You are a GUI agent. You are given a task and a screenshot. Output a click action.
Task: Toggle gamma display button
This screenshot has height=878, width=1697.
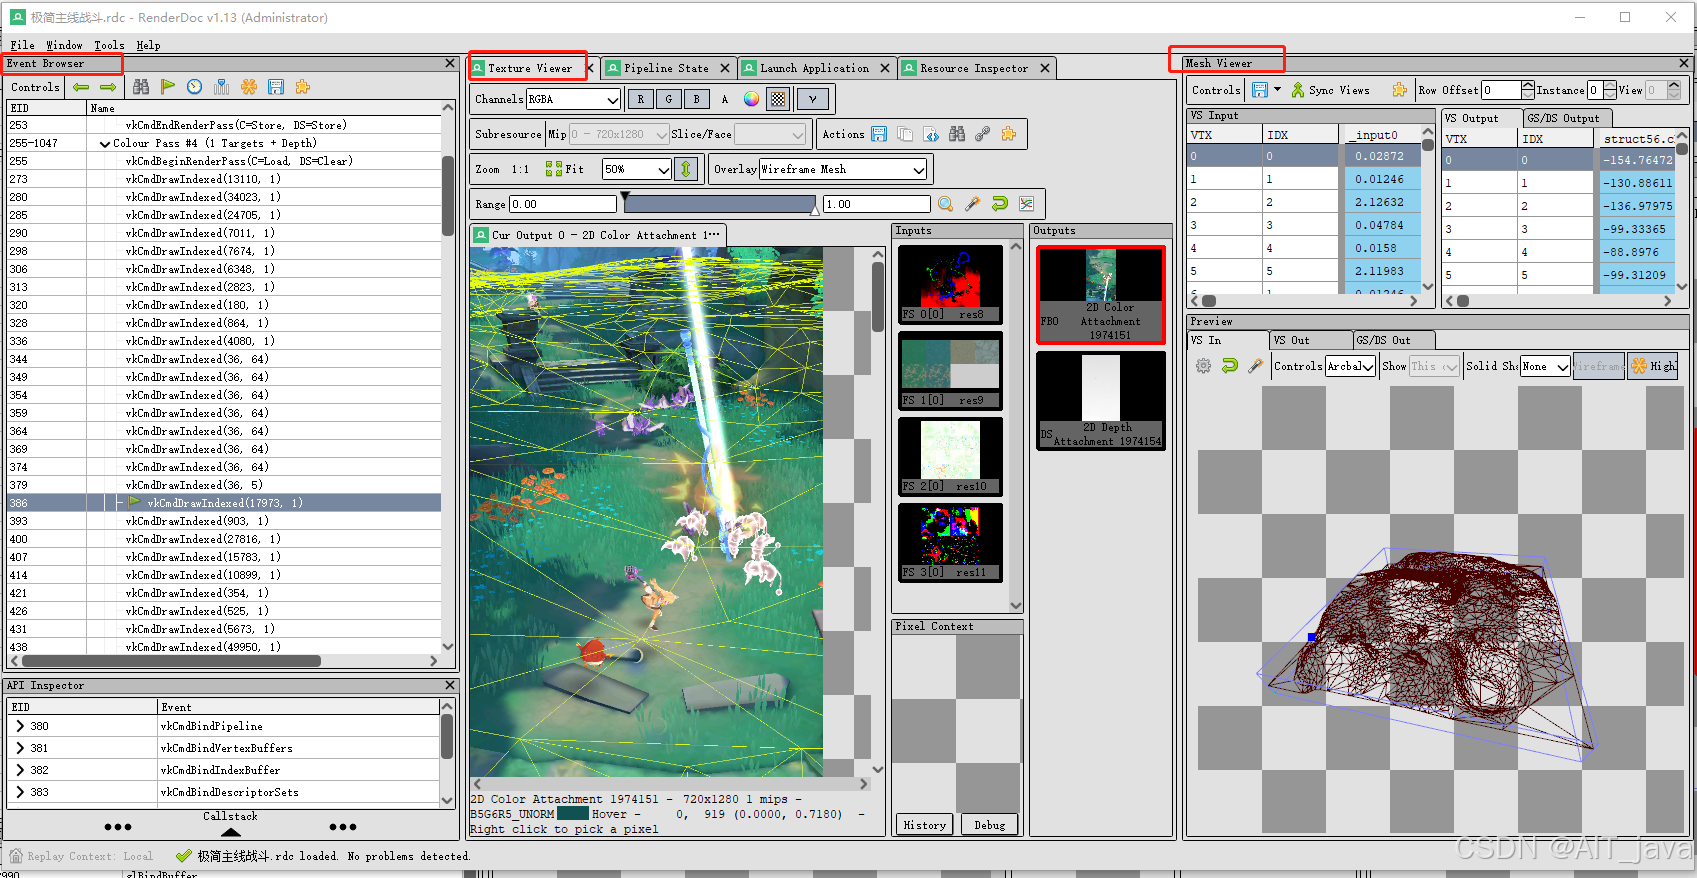click(813, 99)
